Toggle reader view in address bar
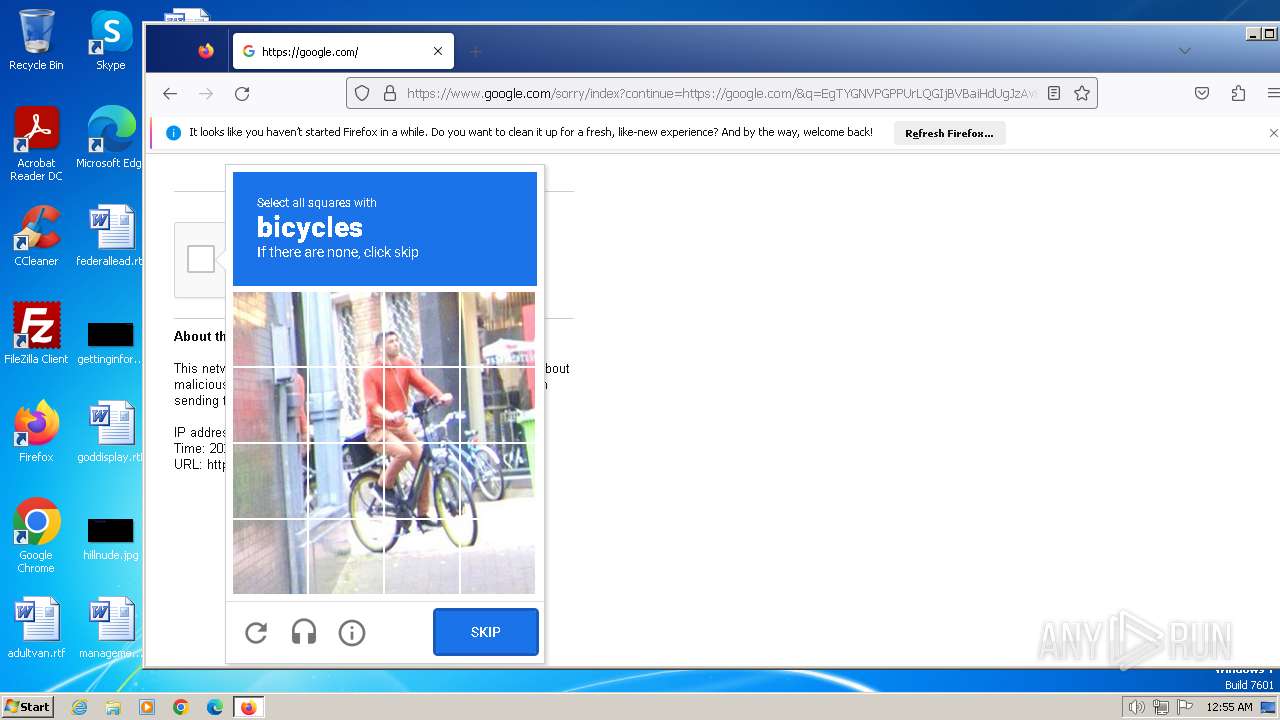Screen dimensions: 1280x720 (x=1054, y=93)
